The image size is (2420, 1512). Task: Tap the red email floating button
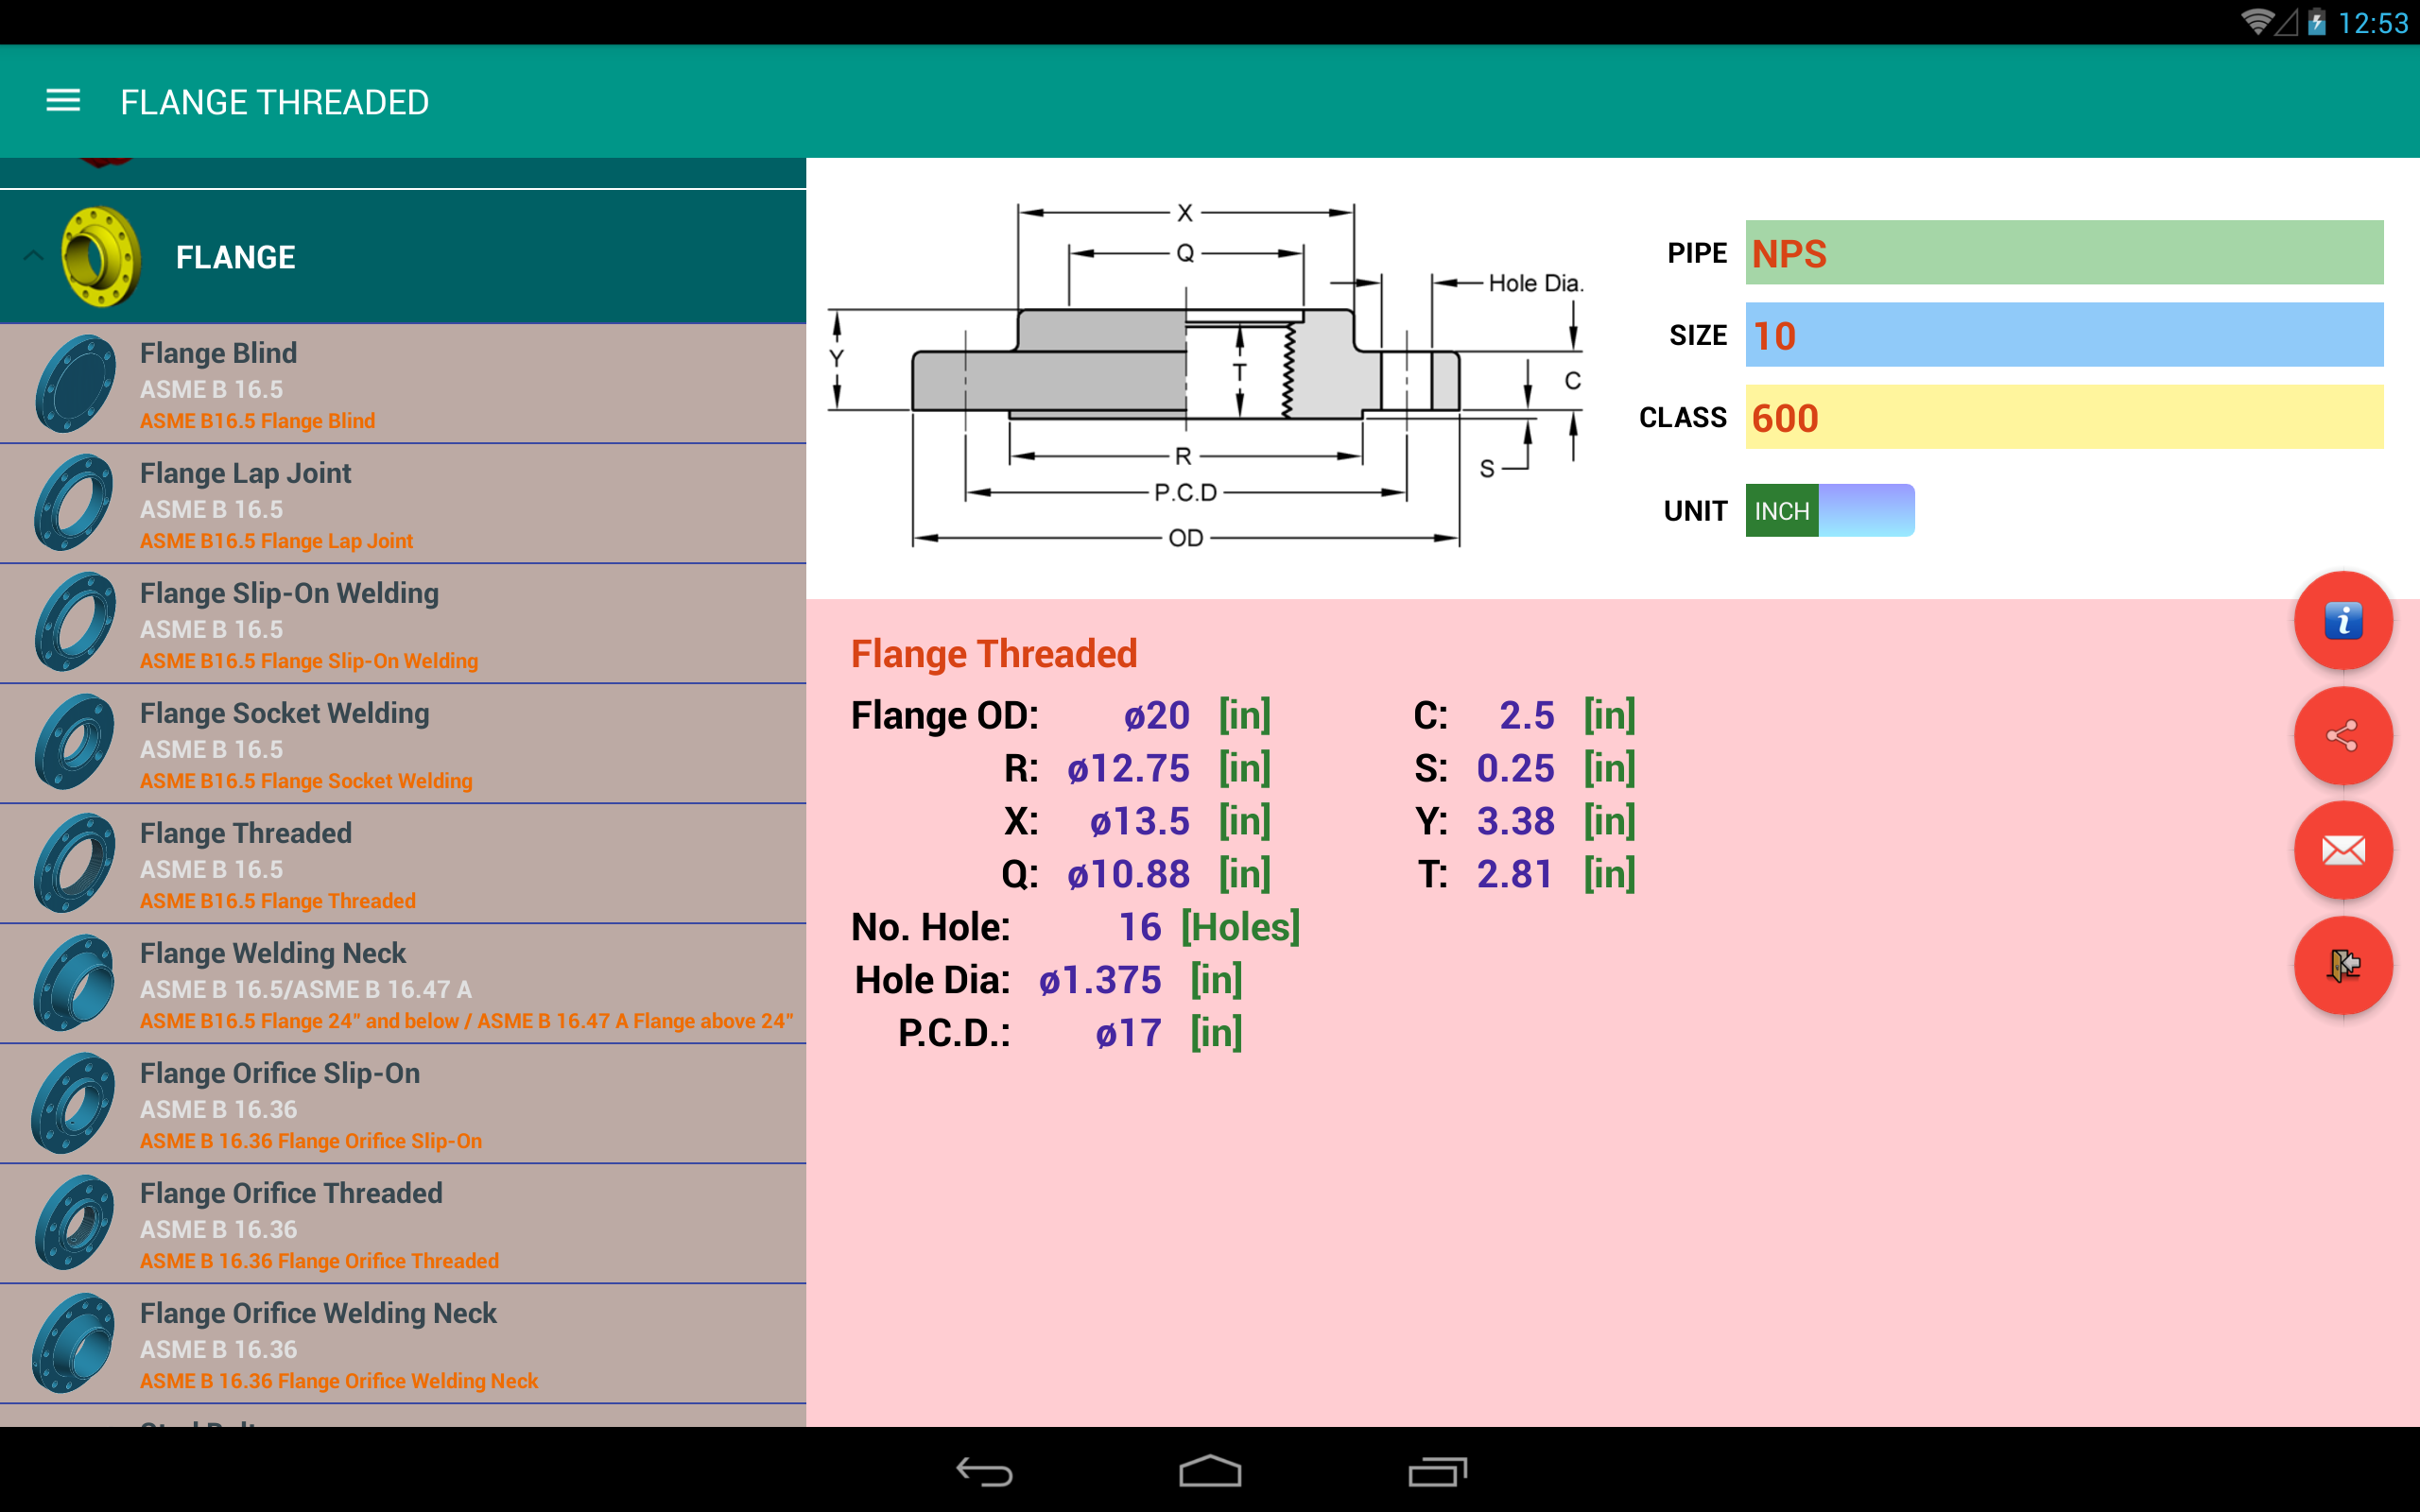pos(2342,851)
